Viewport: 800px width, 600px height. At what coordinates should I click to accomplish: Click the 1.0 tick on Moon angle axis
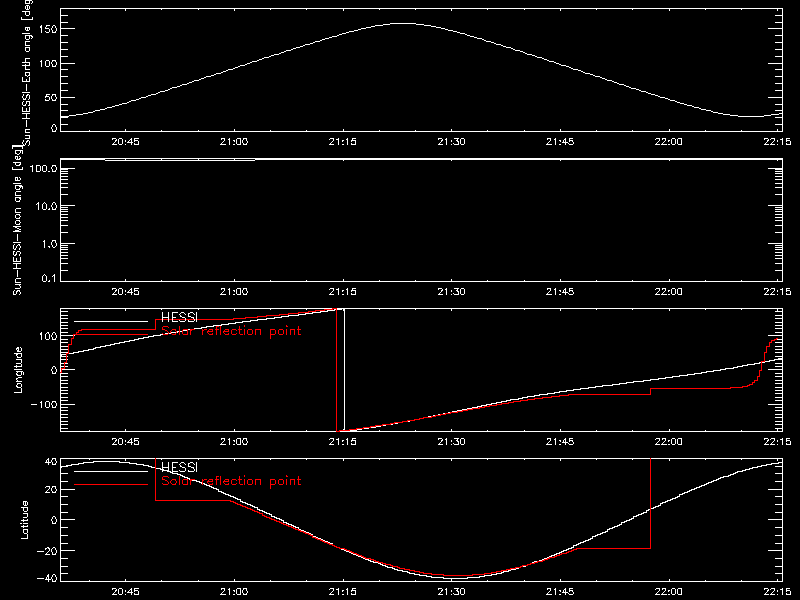49,244
